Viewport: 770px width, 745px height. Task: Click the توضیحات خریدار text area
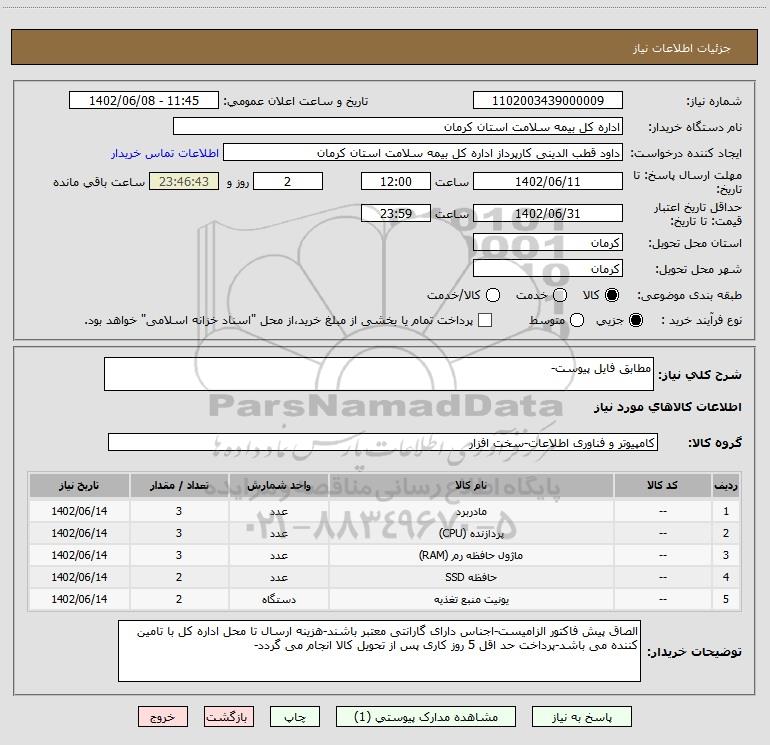click(x=379, y=651)
